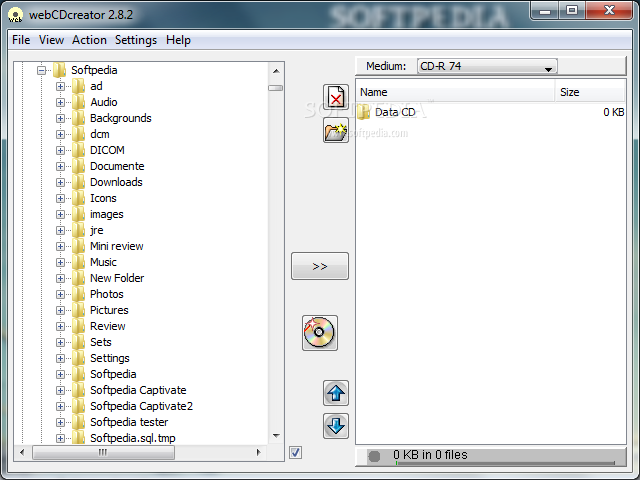Click the disc capacity progress bar
Viewport: 640px width, 480px height.
click(505, 463)
